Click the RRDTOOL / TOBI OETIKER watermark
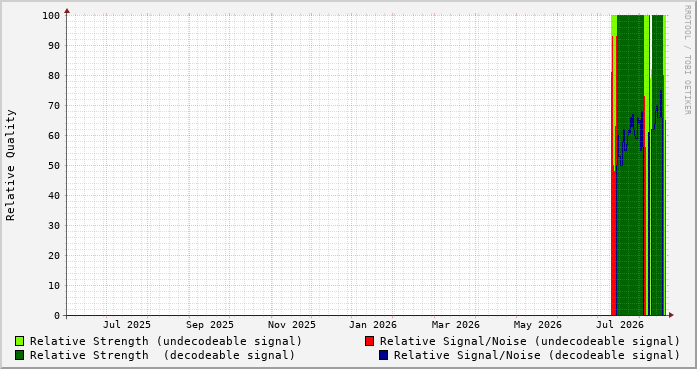The image size is (697, 369). pyautogui.click(x=687, y=60)
